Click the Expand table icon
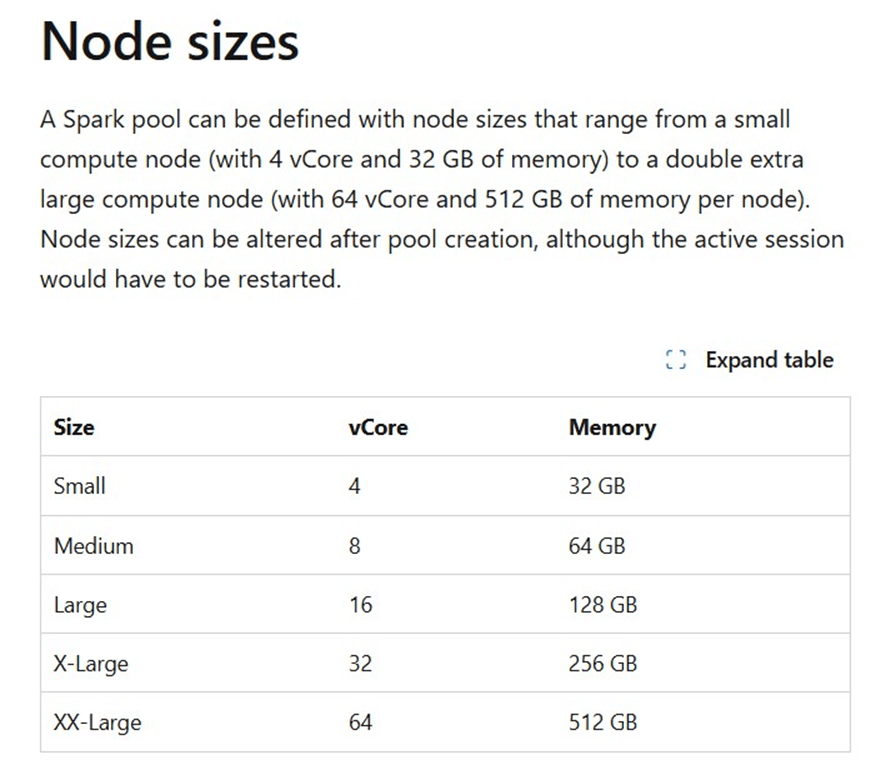The width and height of the screenshot is (896, 765). 676,361
